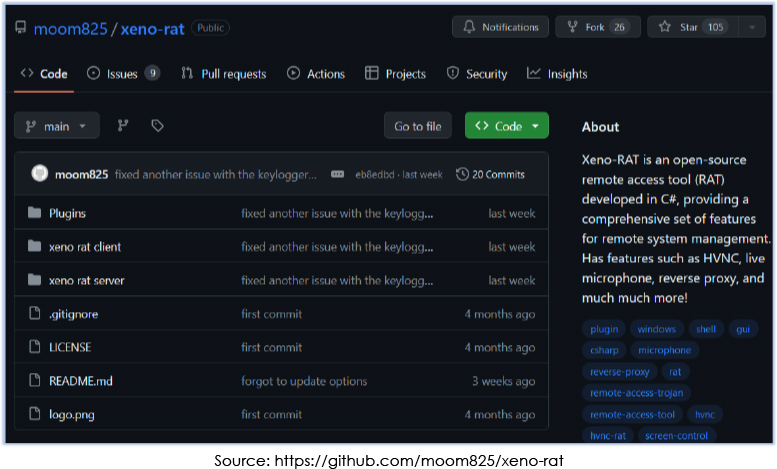Expand commit message ellipsis button
Viewport: 777px width, 469px height.
337,174
